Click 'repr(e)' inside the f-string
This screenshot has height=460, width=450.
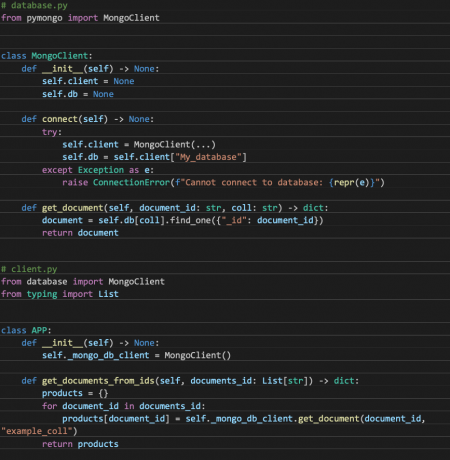point(352,182)
